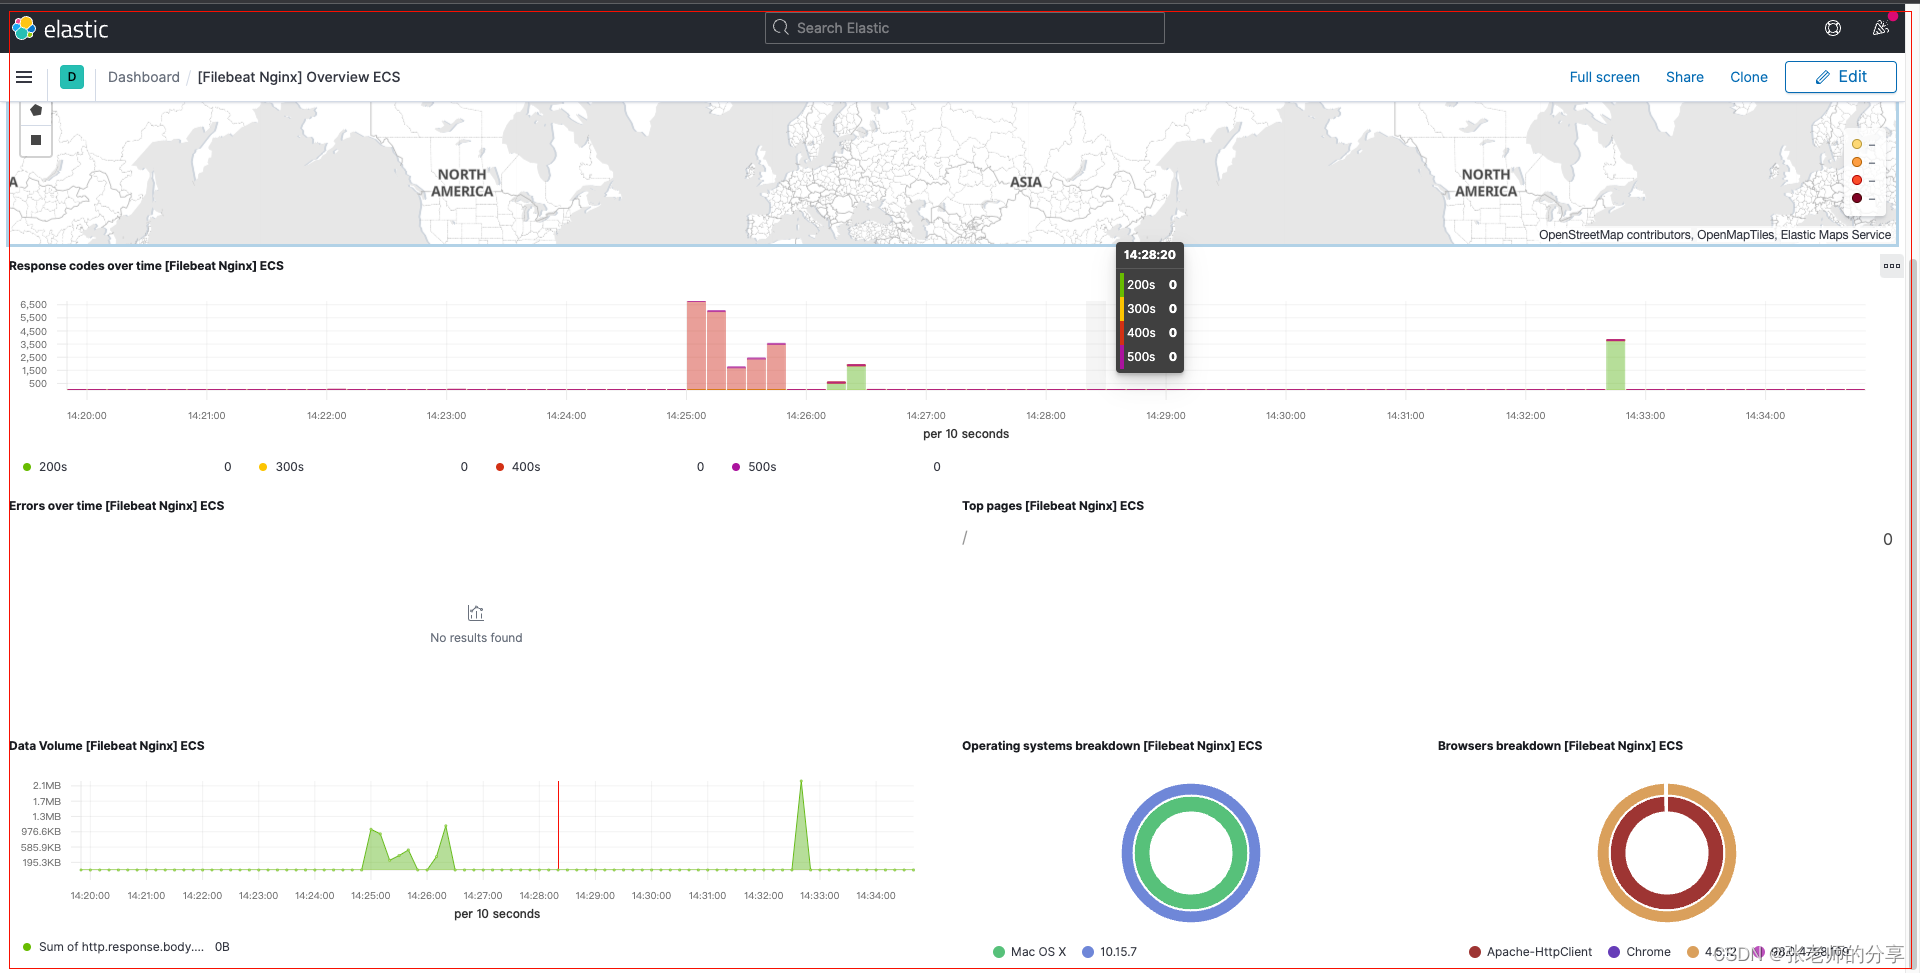Open Response codes panel options menu

1892,266
